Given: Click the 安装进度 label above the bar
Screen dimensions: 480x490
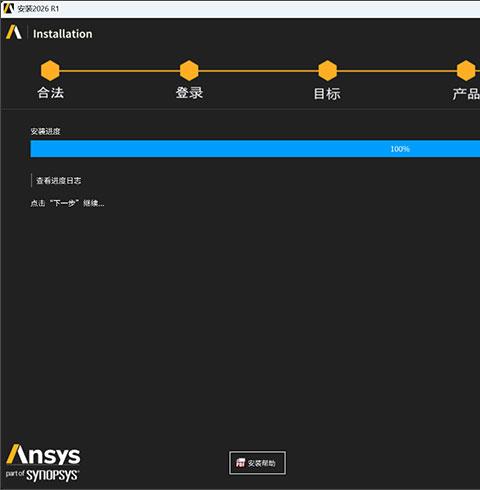Looking at the screenshot, I should click(x=45, y=131).
